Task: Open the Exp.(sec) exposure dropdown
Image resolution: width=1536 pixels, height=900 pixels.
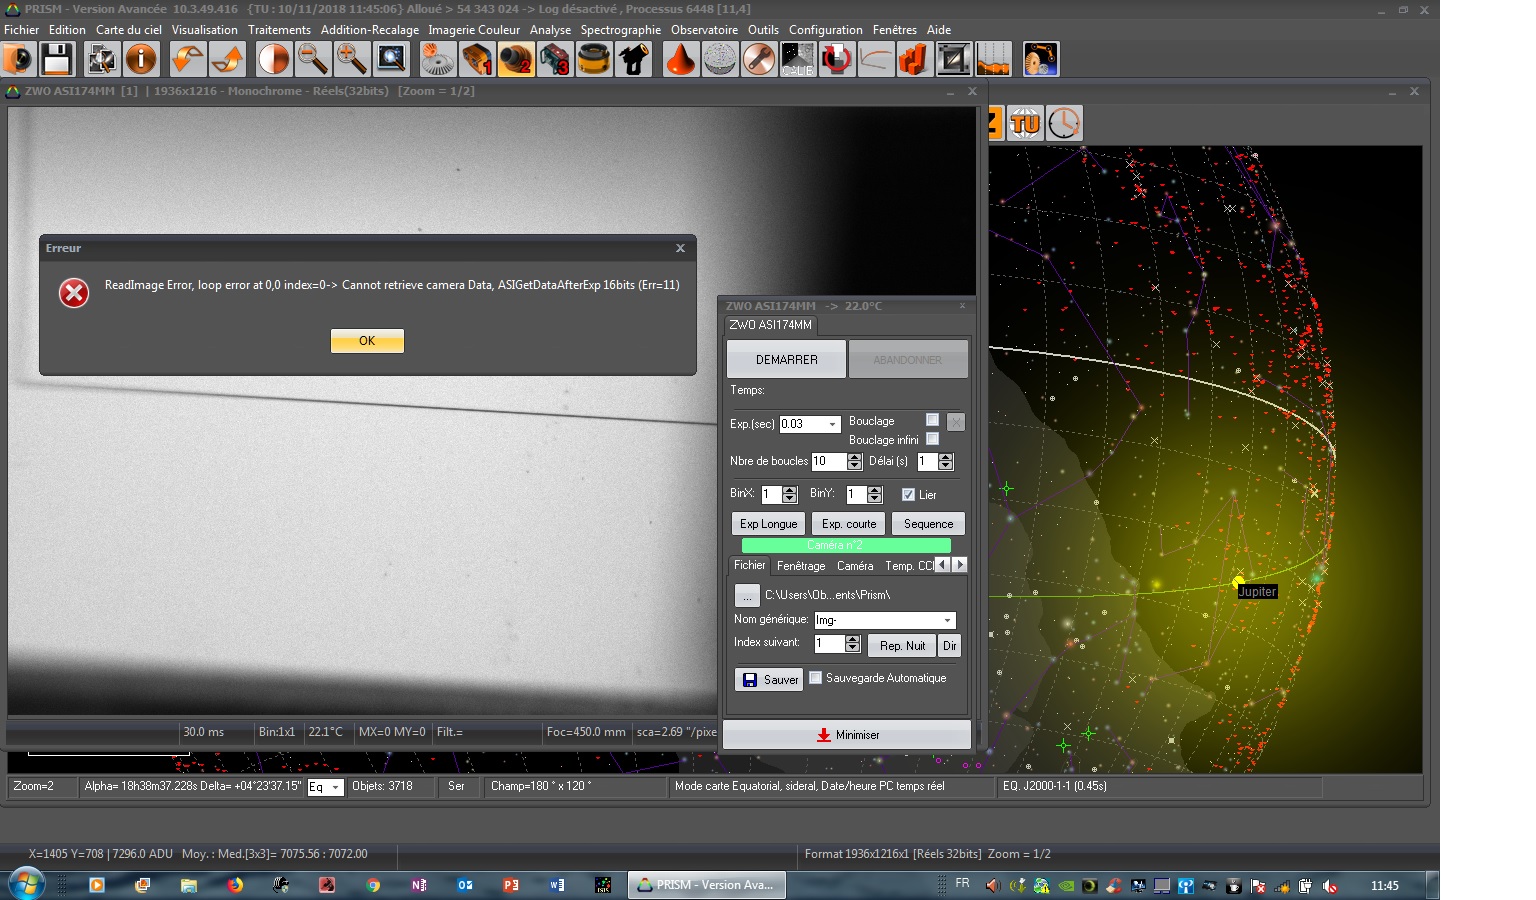Action: 832,424
